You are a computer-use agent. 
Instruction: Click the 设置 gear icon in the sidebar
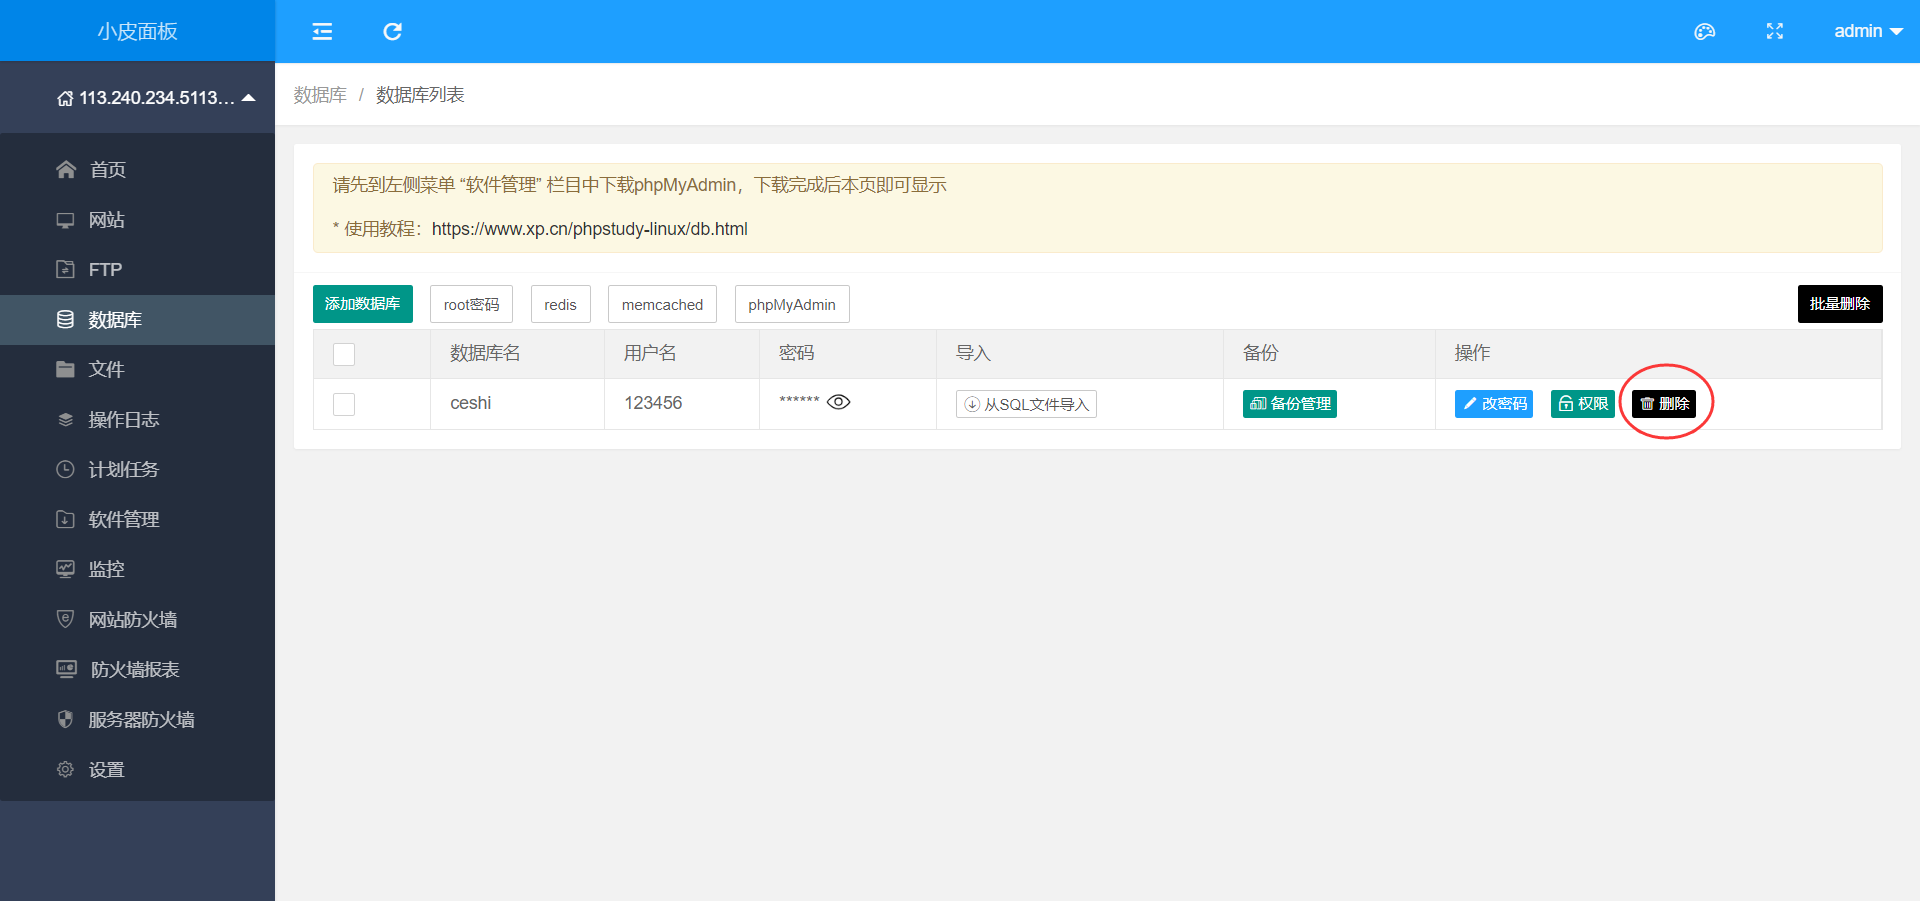click(x=66, y=769)
